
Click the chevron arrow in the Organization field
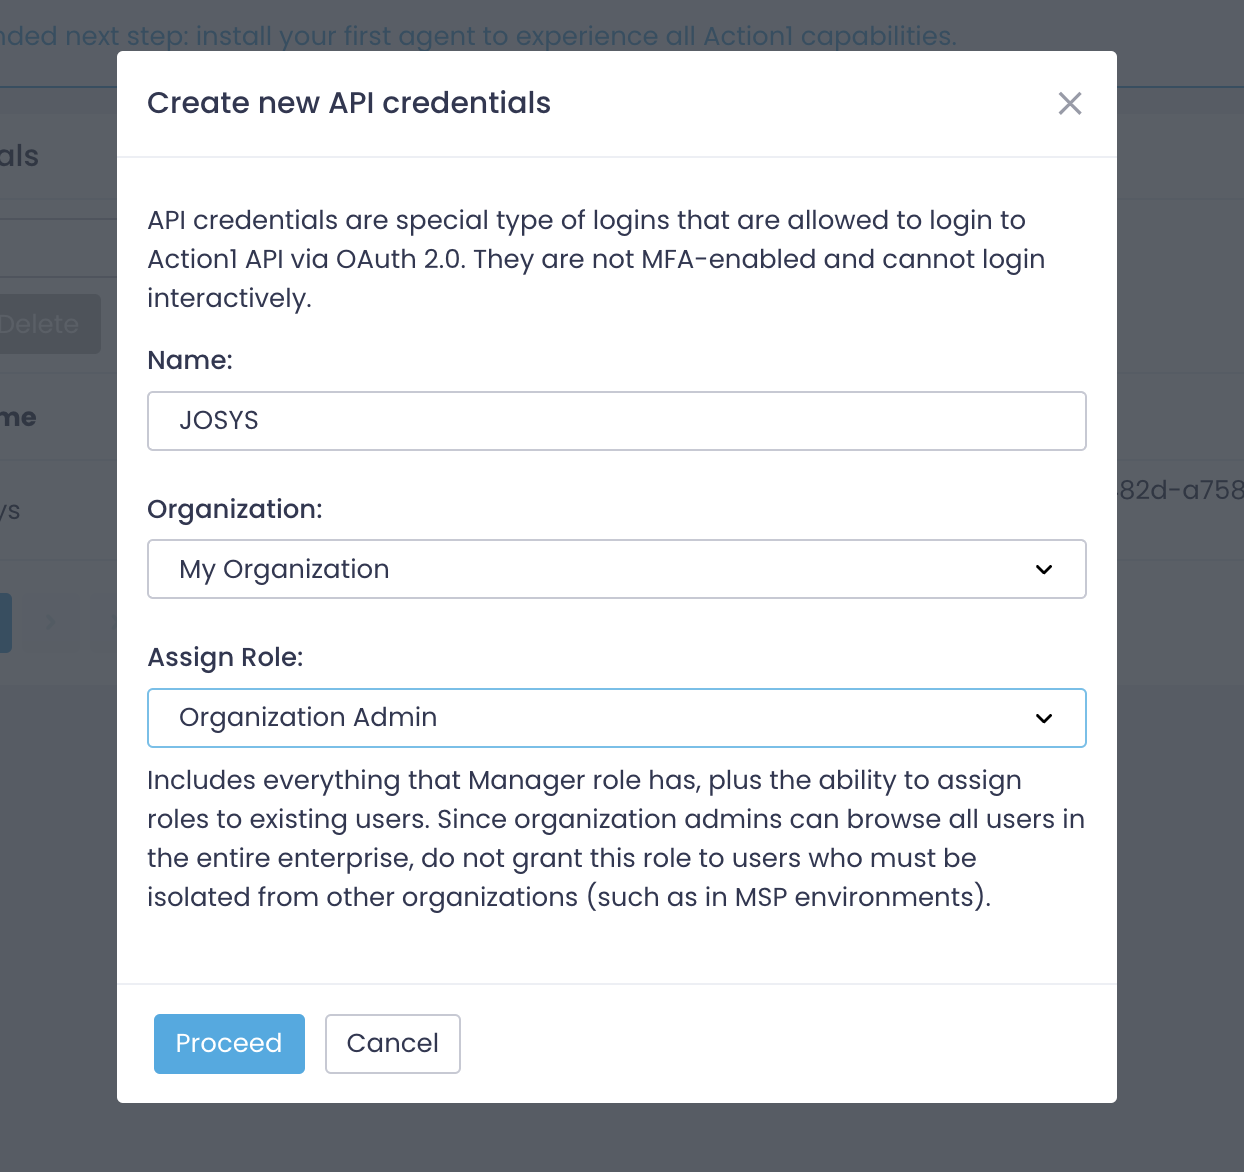[1044, 569]
